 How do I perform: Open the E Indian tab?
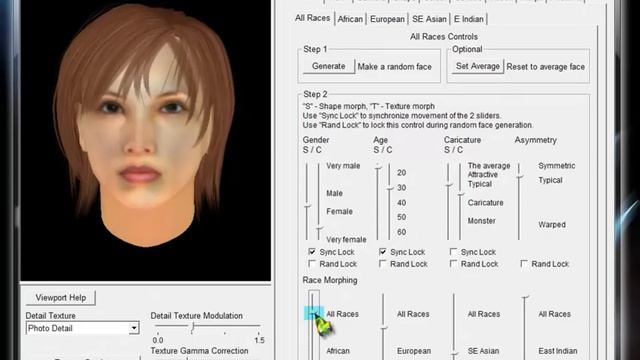pos(469,19)
